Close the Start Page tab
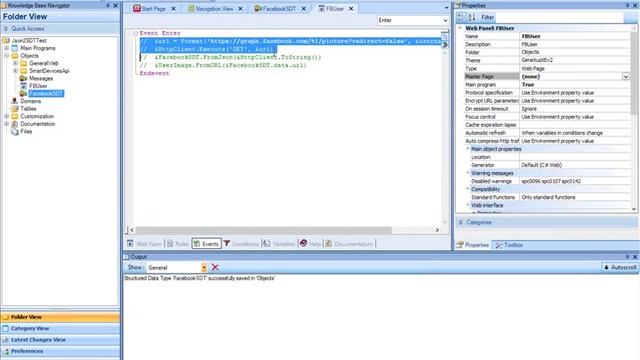This screenshot has height=360, width=640. (x=173, y=9)
